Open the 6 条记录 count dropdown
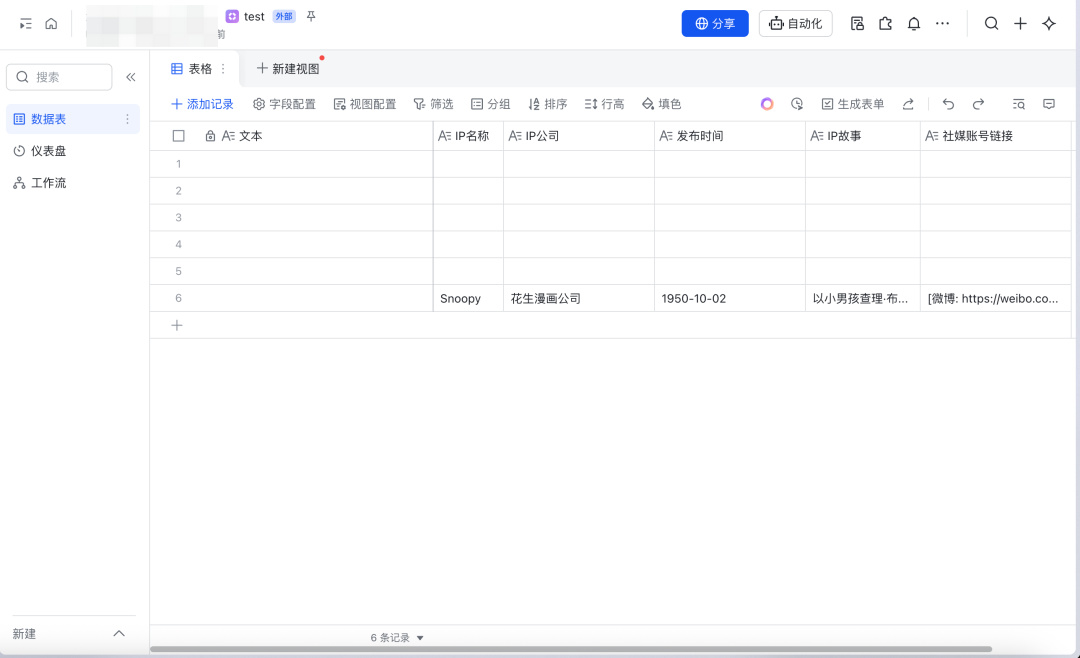1080x658 pixels. [x=397, y=638]
